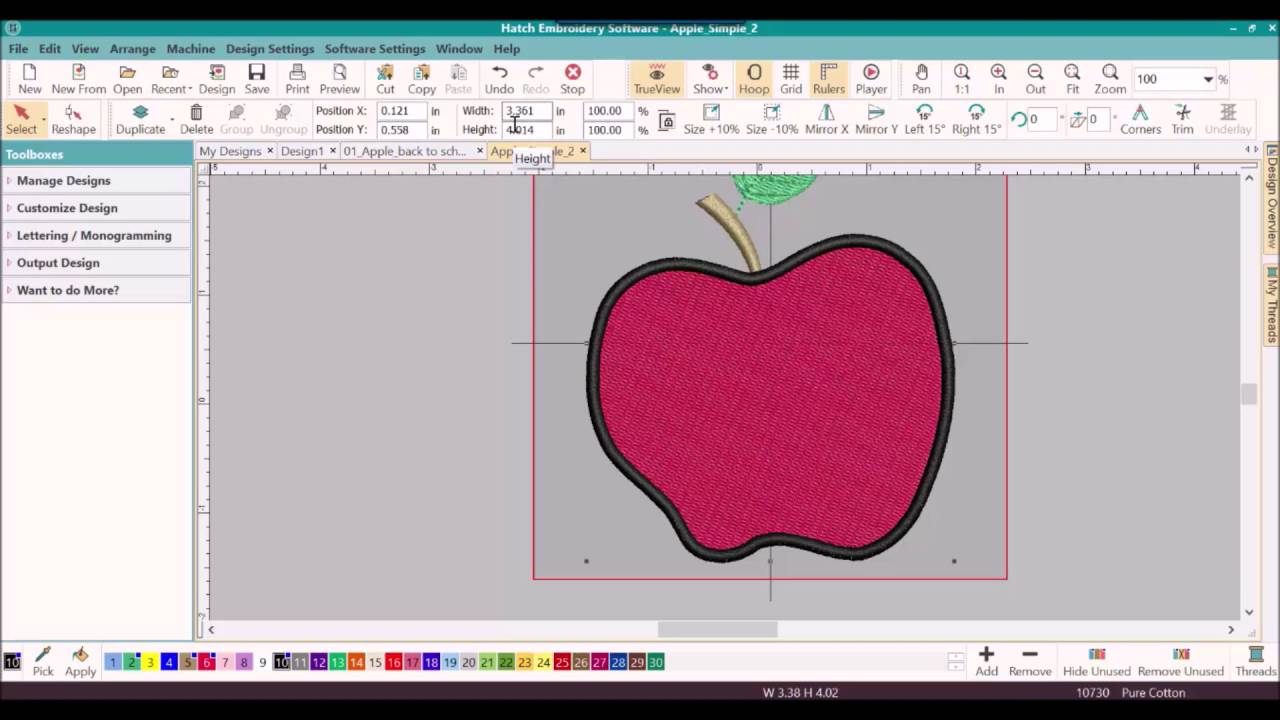Click the Width input field
1280x720 pixels.
click(x=527, y=111)
